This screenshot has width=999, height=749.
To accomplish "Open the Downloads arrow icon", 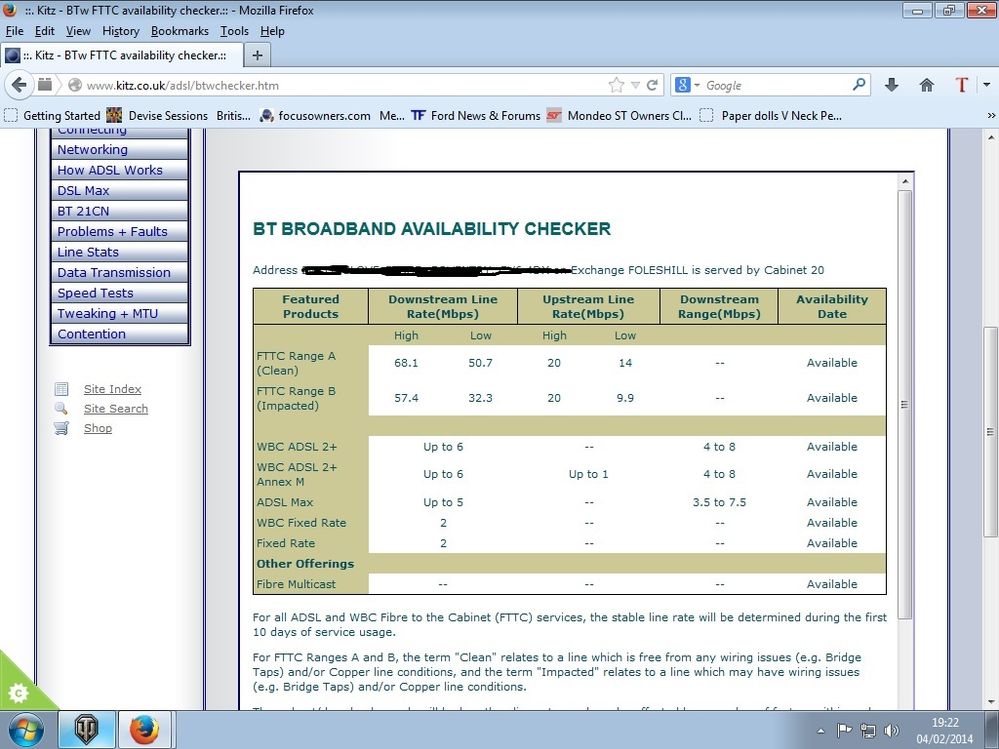I will 891,85.
